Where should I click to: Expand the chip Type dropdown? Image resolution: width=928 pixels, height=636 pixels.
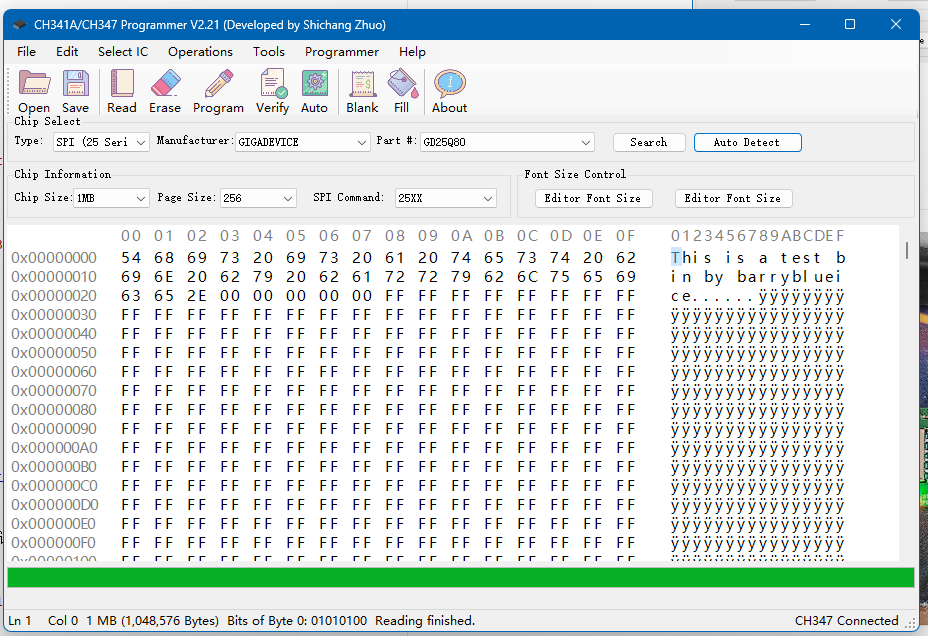pos(101,142)
